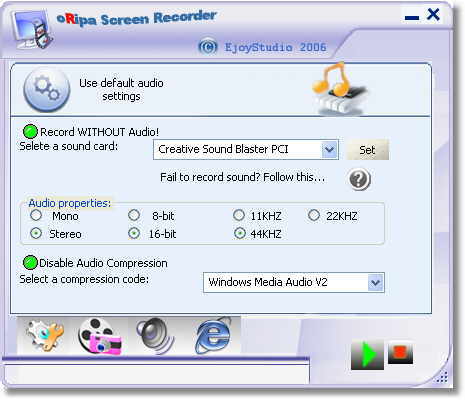The image size is (465, 400).
Task: Select the Stereo radio button
Action: click(x=36, y=233)
